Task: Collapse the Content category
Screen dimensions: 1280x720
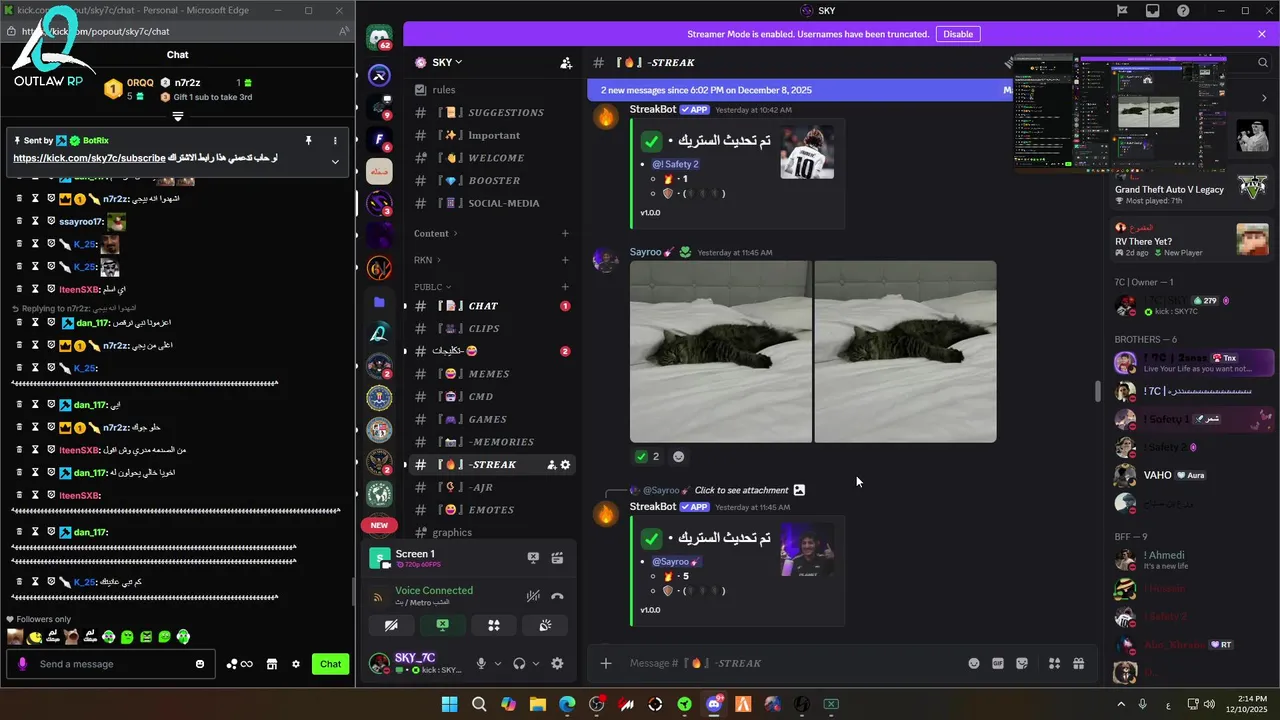Action: (x=436, y=234)
